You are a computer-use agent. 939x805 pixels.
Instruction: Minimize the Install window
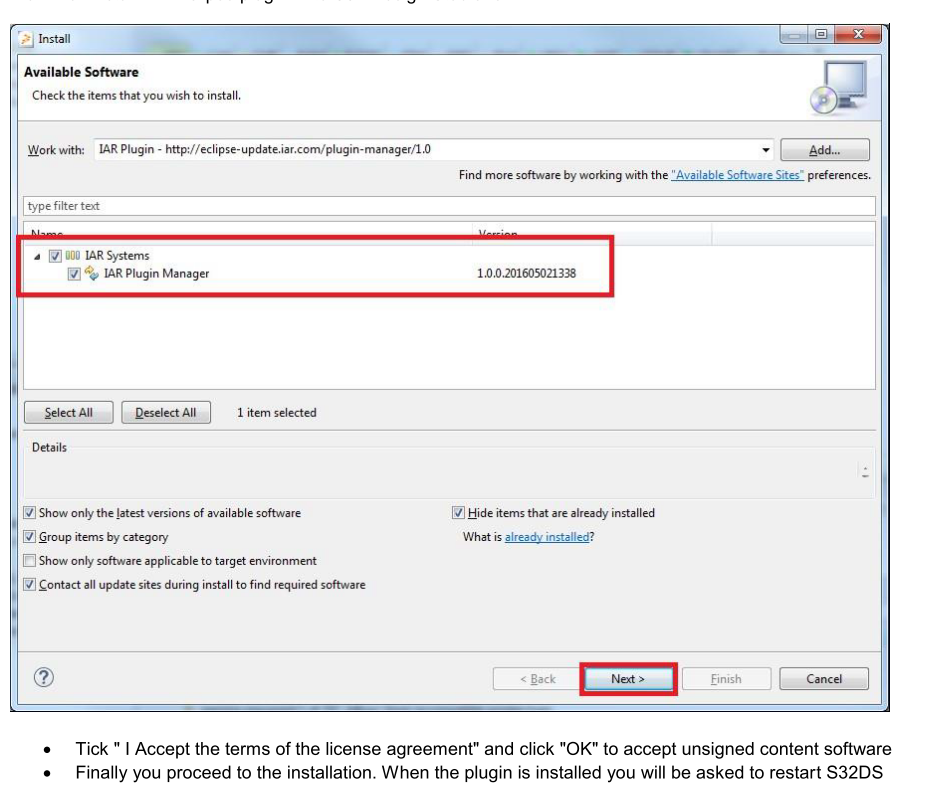pos(794,35)
